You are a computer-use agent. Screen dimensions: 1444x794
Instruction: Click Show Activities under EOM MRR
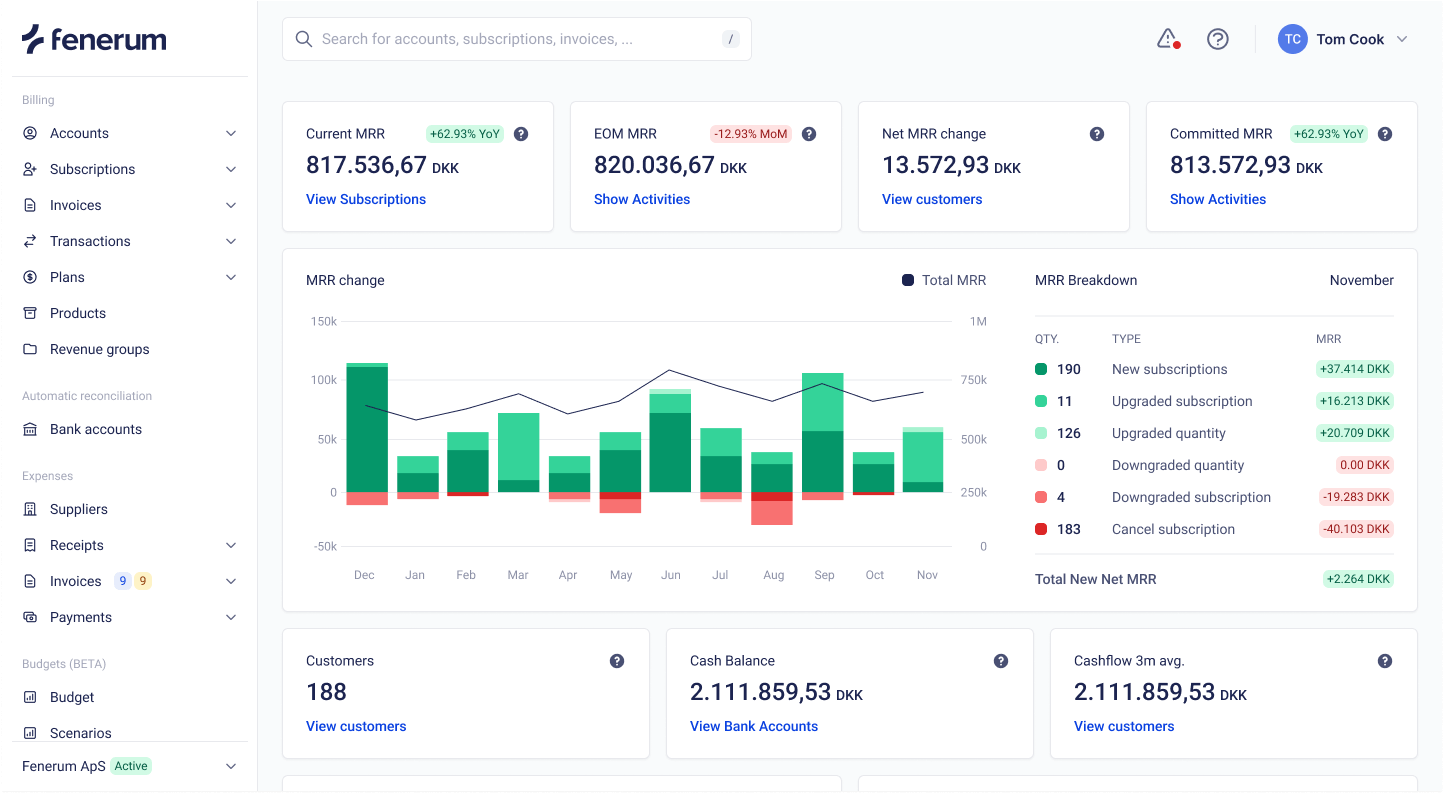click(642, 199)
